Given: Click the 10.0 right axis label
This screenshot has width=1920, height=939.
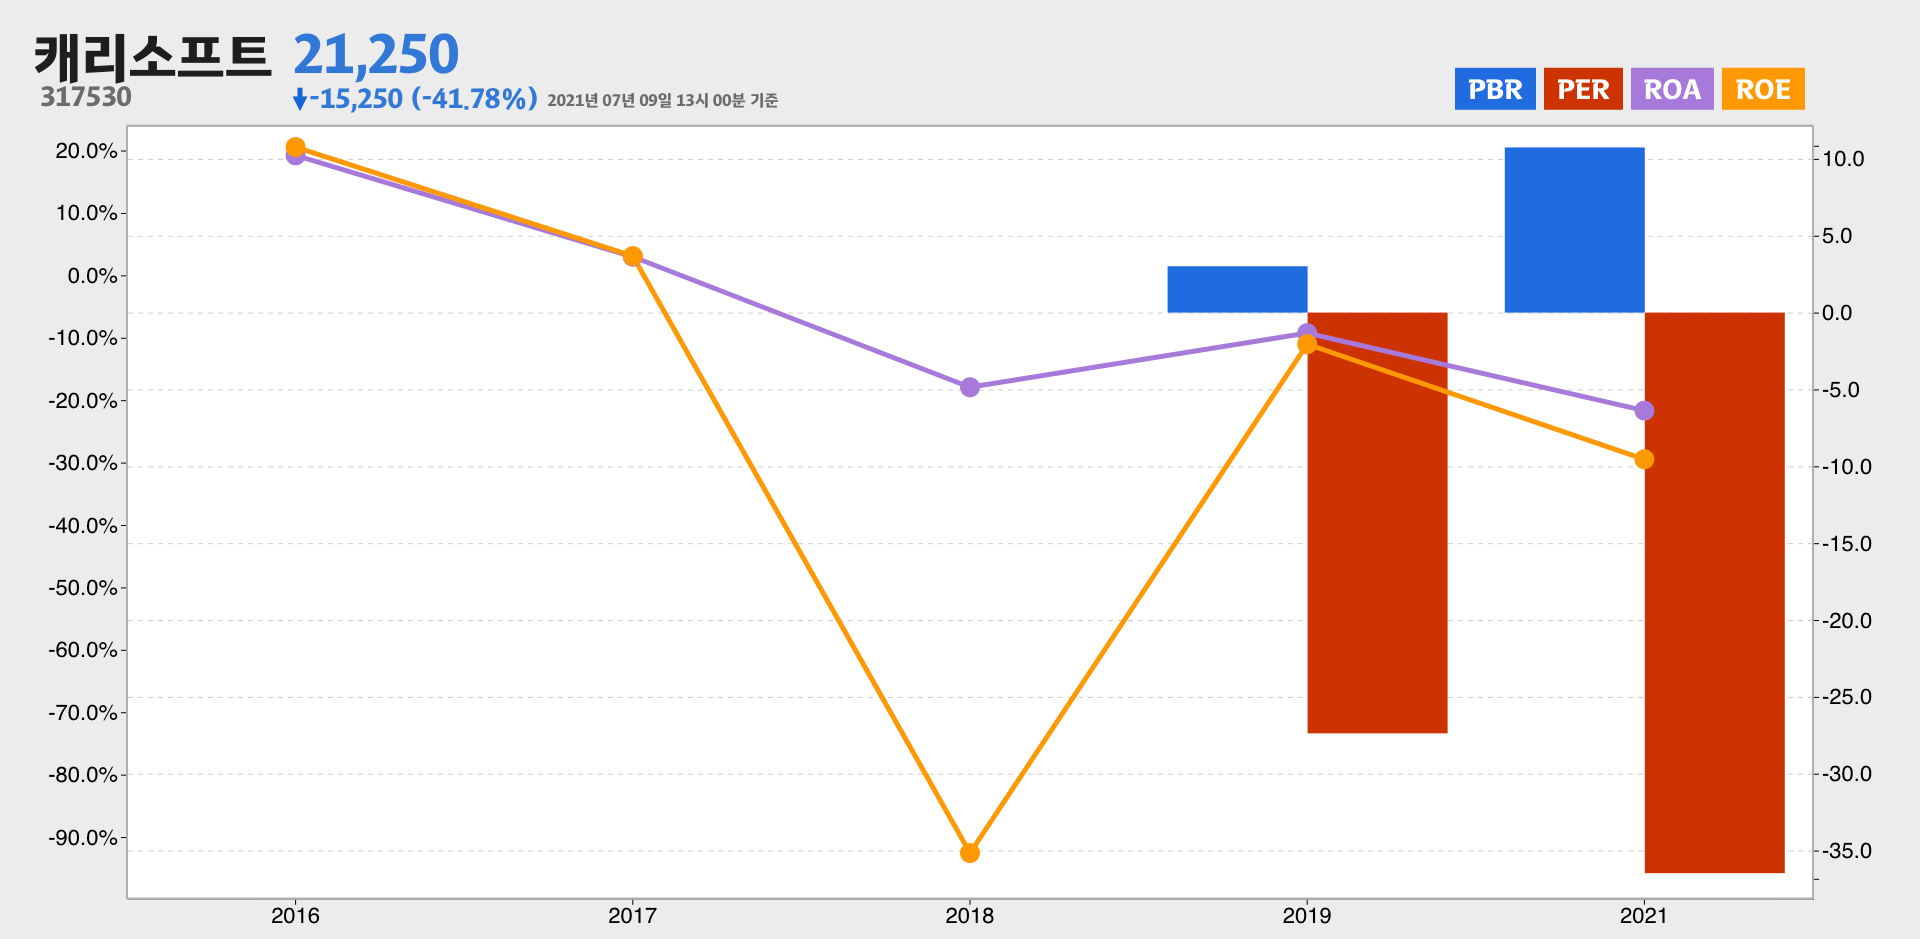Looking at the screenshot, I should 1843,159.
